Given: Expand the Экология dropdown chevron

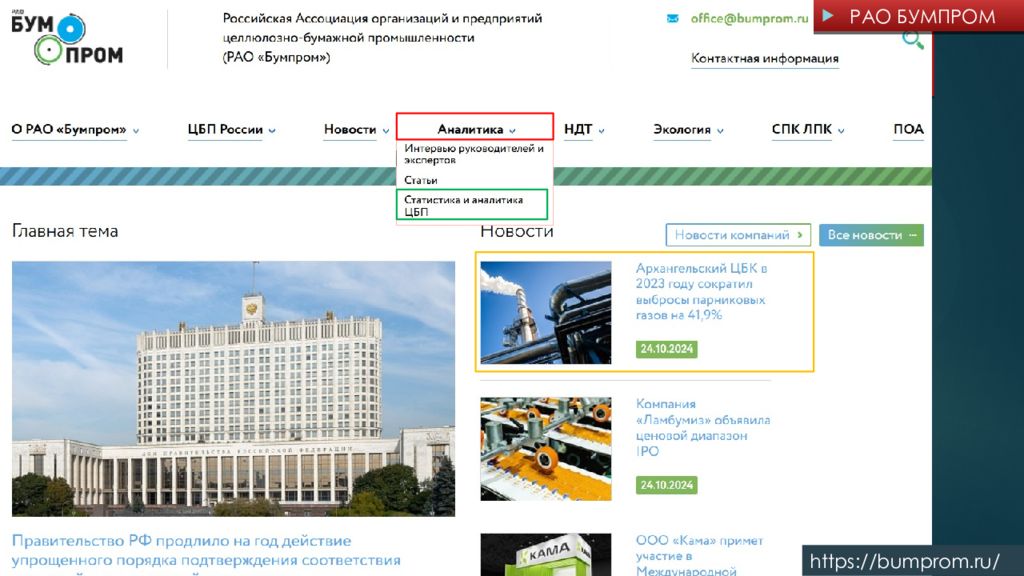Looking at the screenshot, I should click(720, 131).
